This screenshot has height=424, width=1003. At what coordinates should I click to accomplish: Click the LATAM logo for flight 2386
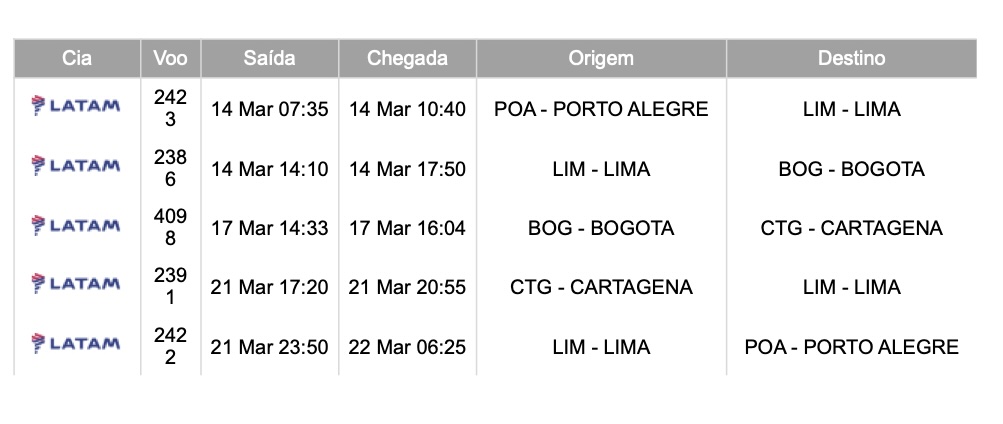coord(76,166)
